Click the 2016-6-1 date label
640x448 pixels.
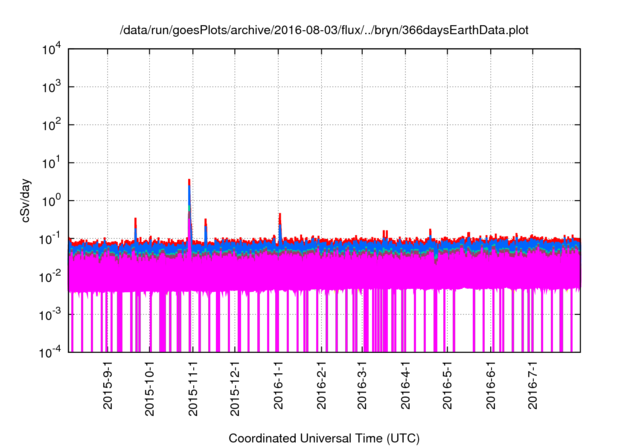[491, 385]
